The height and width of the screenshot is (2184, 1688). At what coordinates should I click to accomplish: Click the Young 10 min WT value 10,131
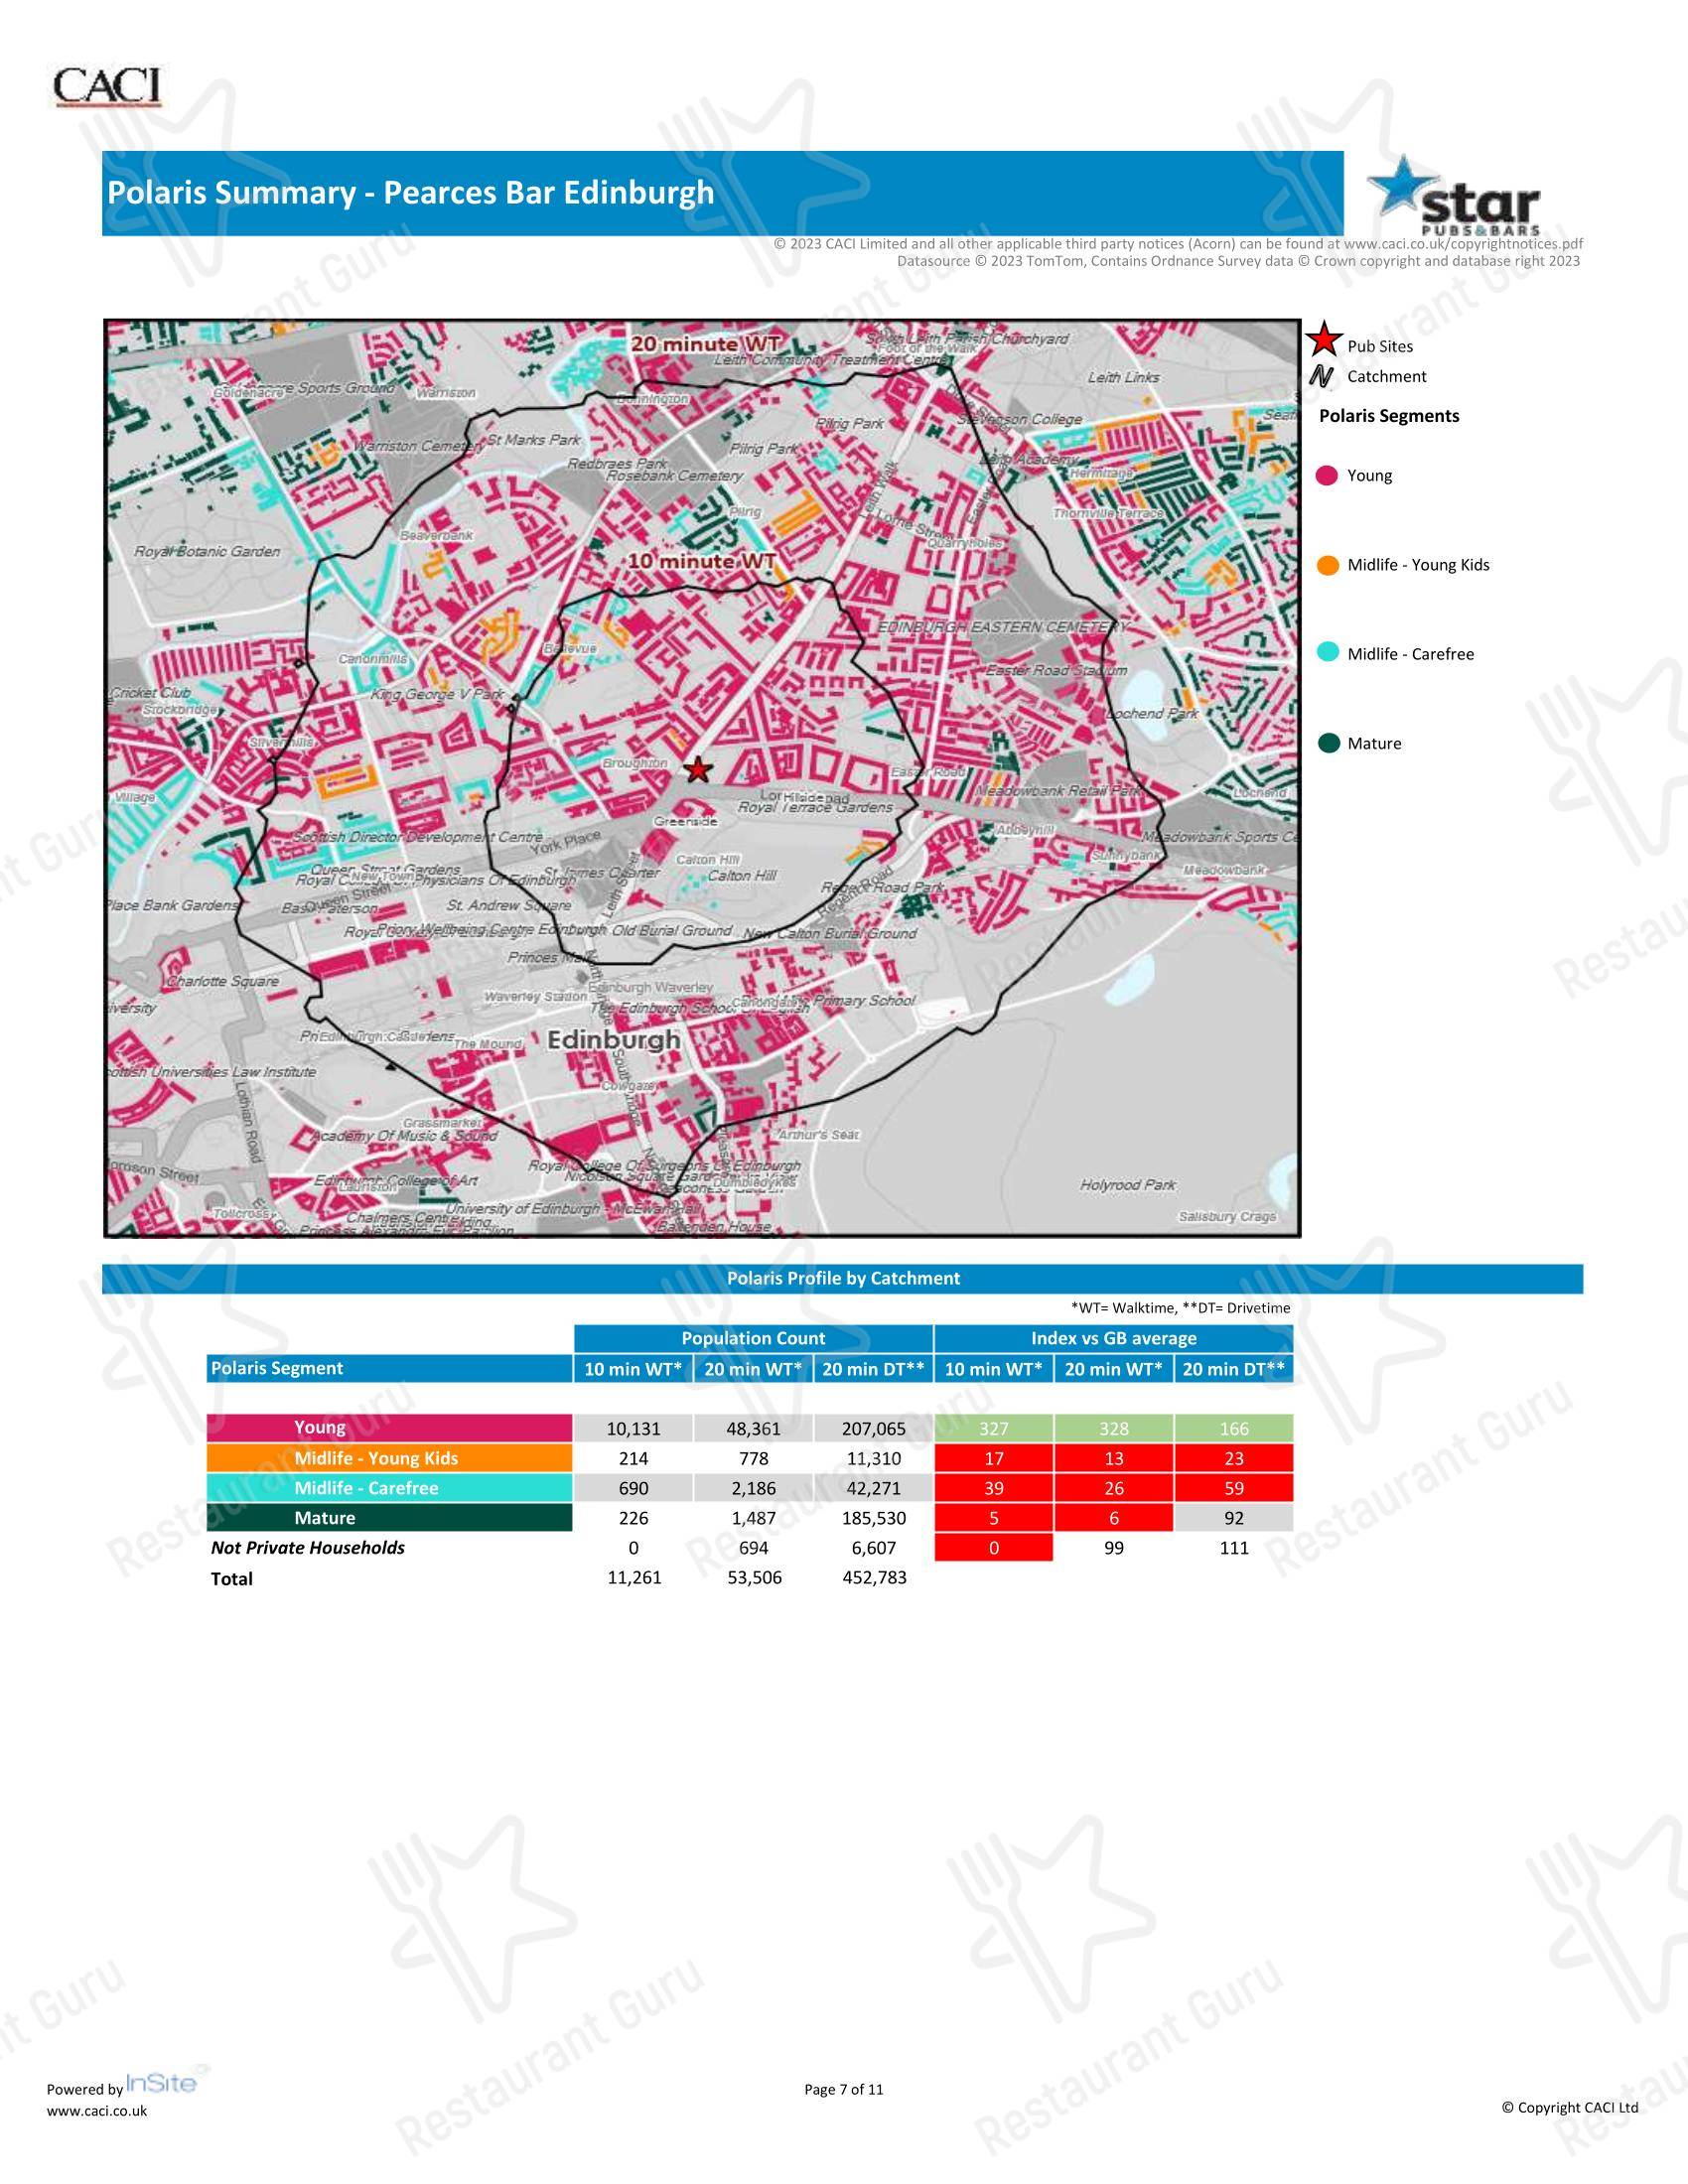633,1429
